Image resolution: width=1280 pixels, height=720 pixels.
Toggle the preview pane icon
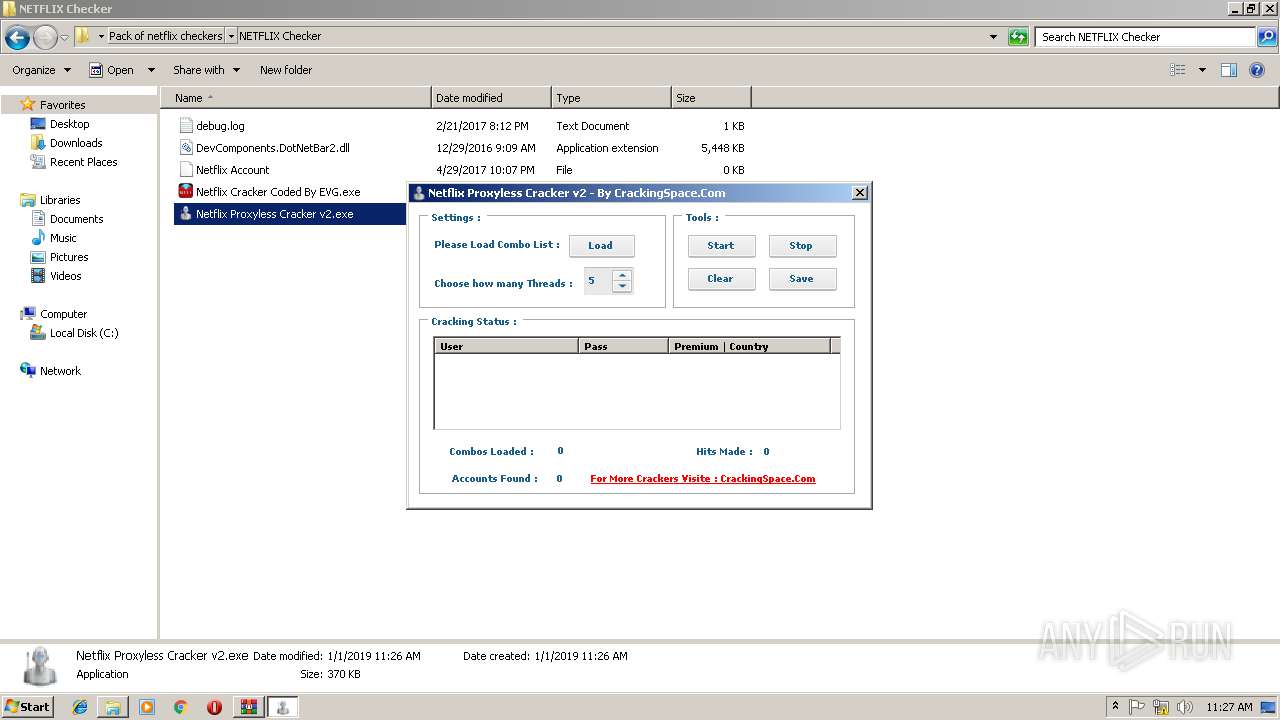1229,70
